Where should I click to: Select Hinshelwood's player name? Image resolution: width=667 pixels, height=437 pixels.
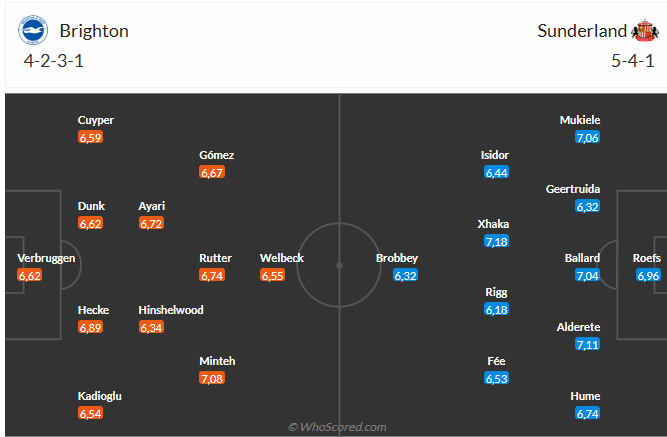pyautogui.click(x=171, y=310)
